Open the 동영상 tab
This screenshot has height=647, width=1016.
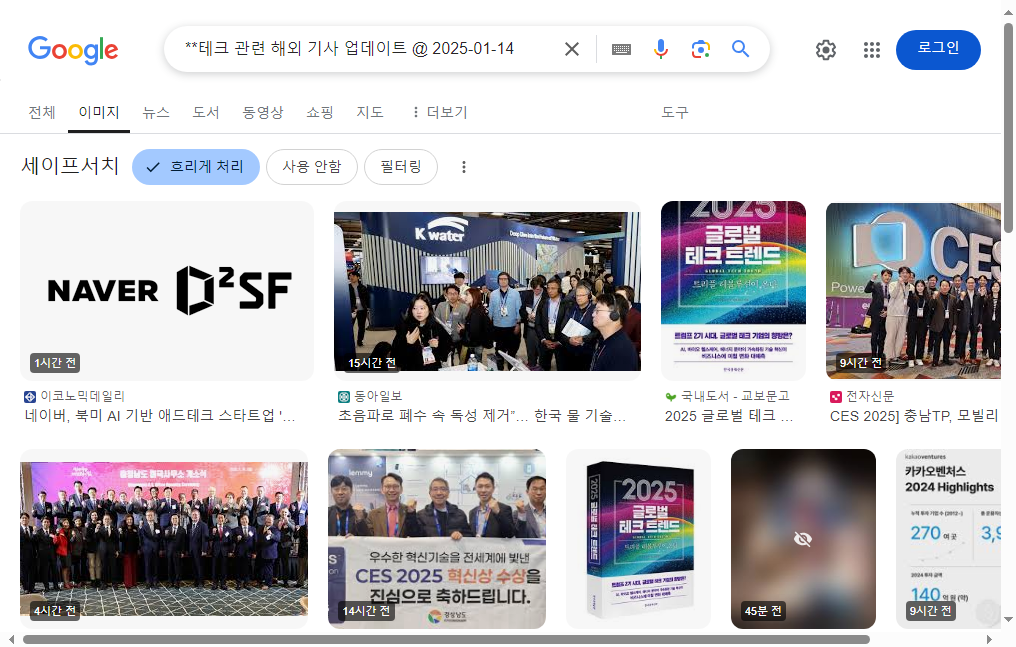click(263, 113)
